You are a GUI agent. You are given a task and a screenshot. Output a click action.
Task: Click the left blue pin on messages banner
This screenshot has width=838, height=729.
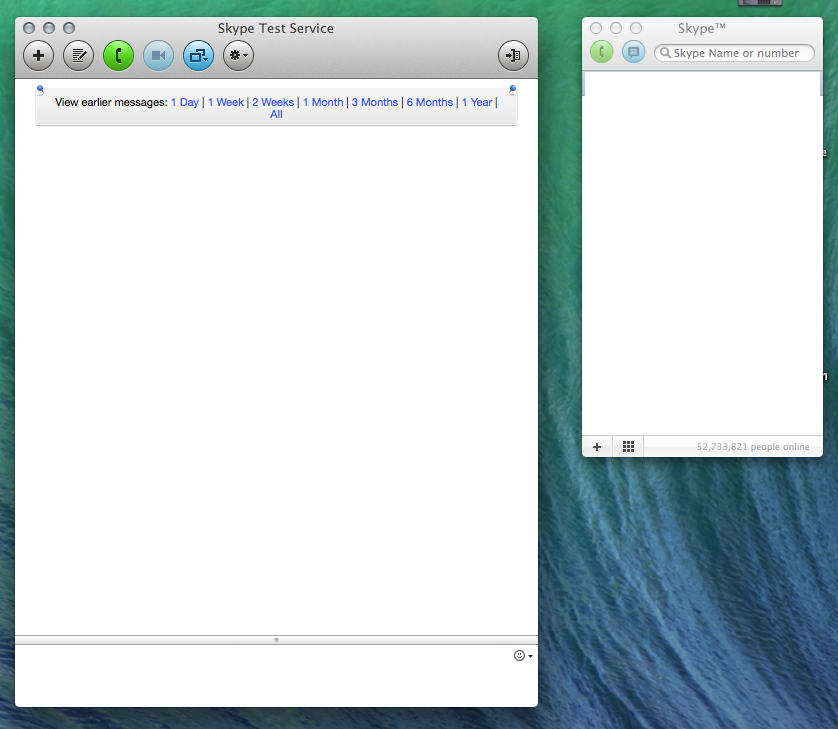(x=40, y=90)
